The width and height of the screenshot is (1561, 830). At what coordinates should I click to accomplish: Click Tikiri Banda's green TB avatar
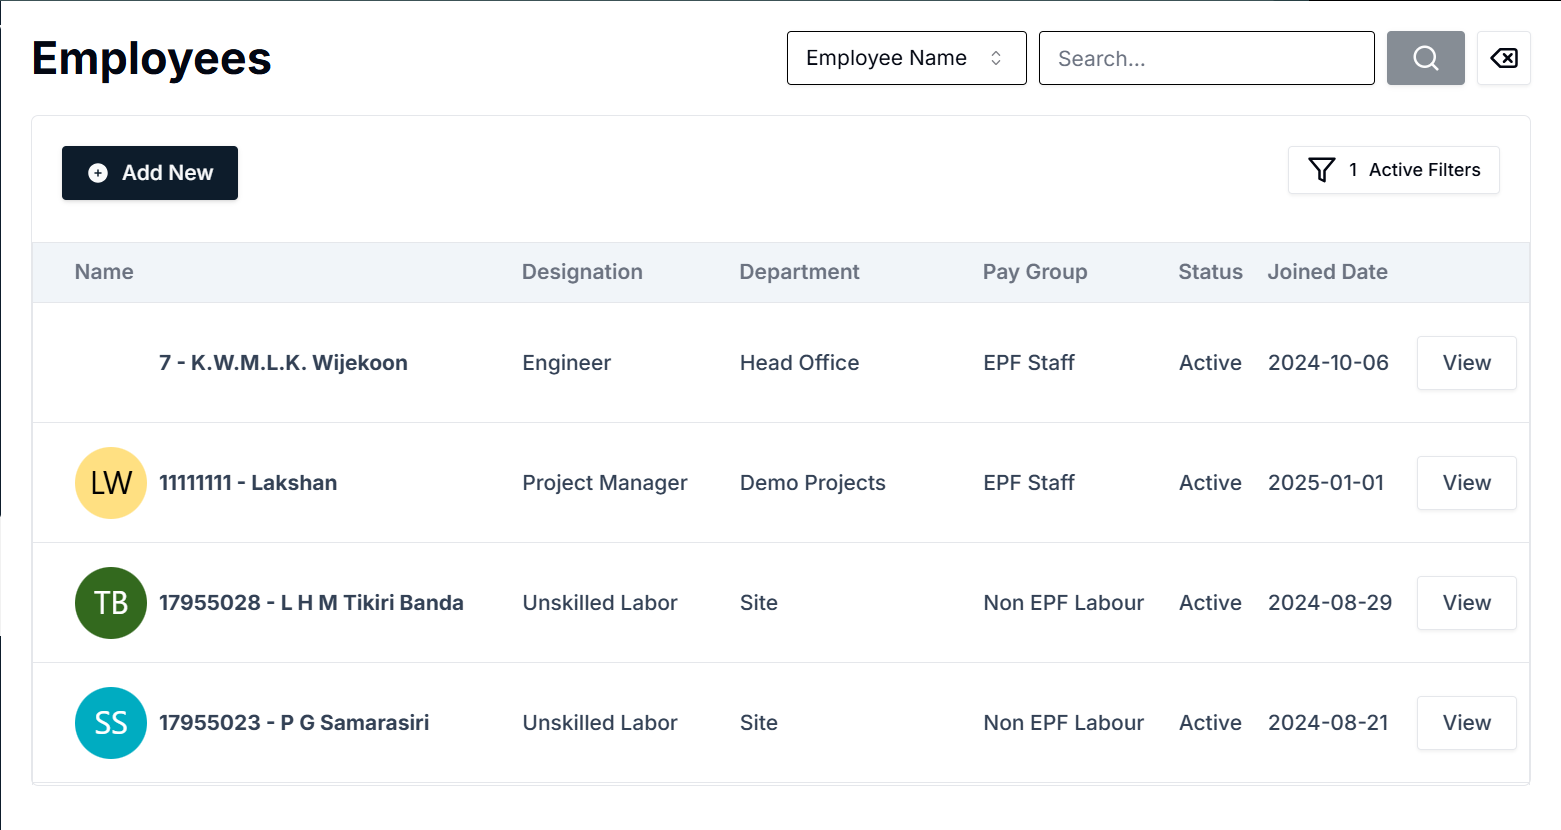coord(110,603)
